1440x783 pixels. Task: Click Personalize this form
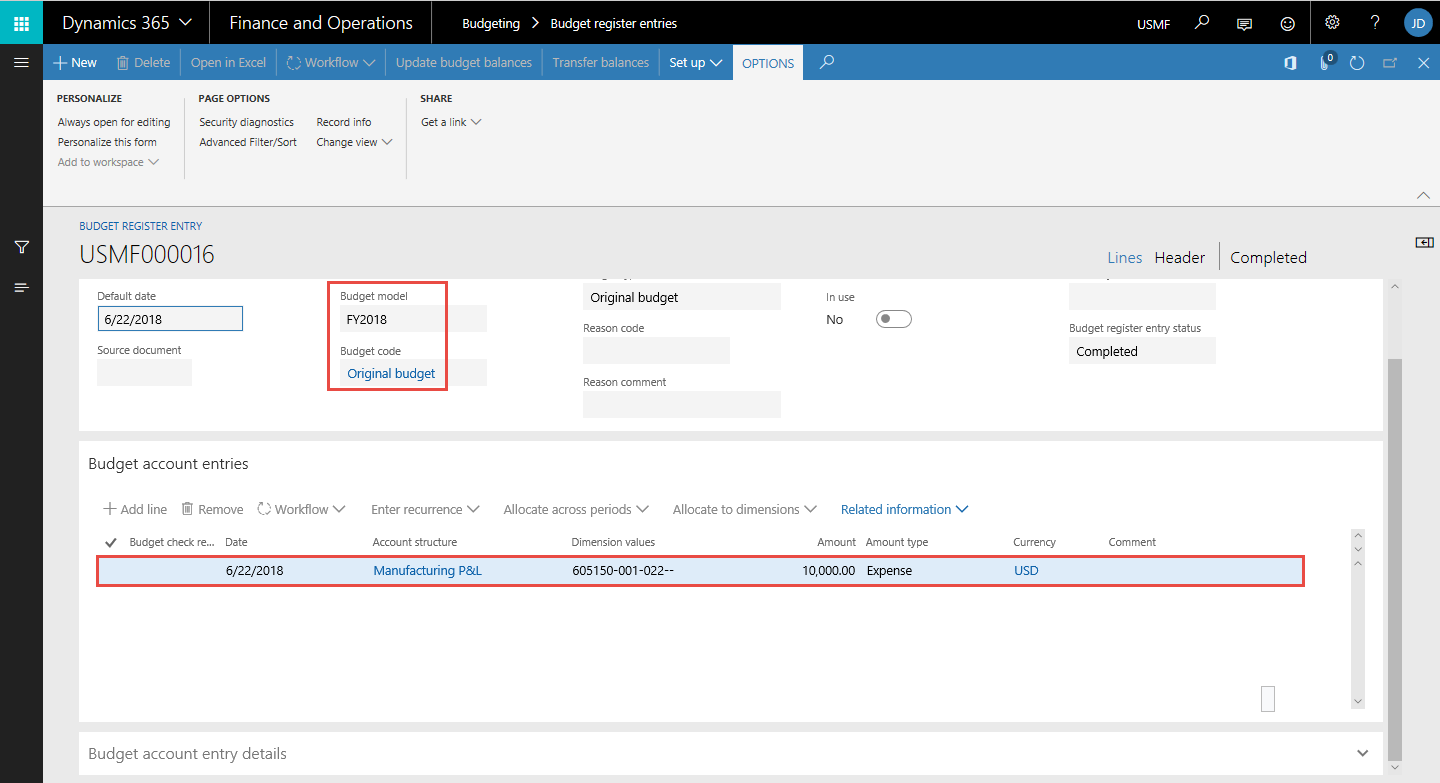[107, 142]
